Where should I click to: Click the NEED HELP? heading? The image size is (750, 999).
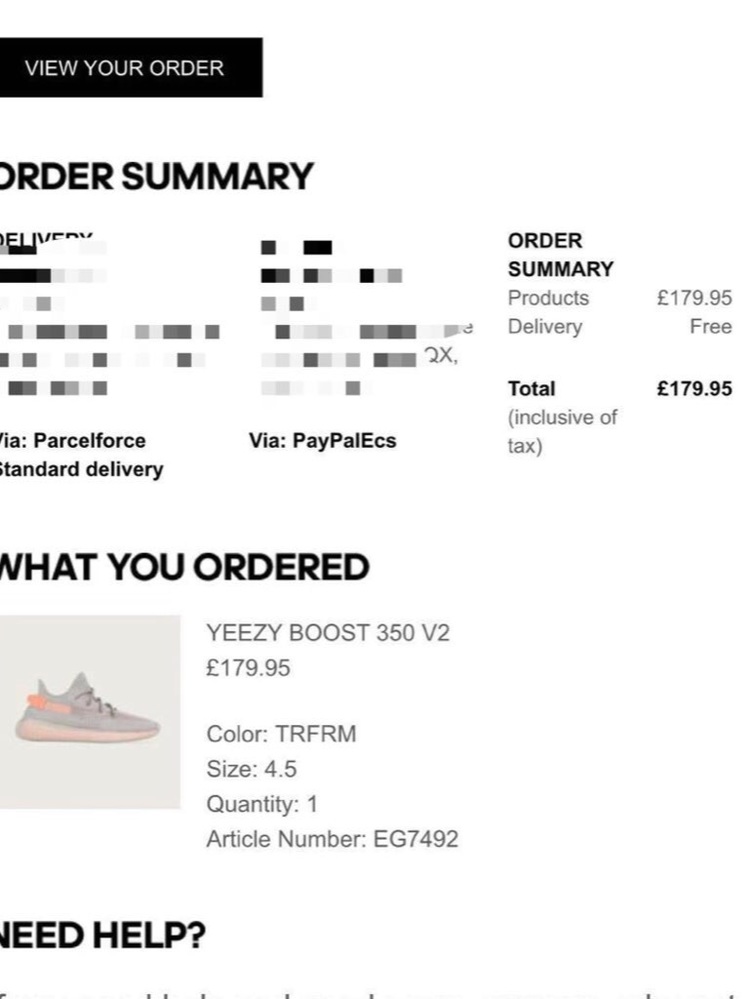click(103, 935)
